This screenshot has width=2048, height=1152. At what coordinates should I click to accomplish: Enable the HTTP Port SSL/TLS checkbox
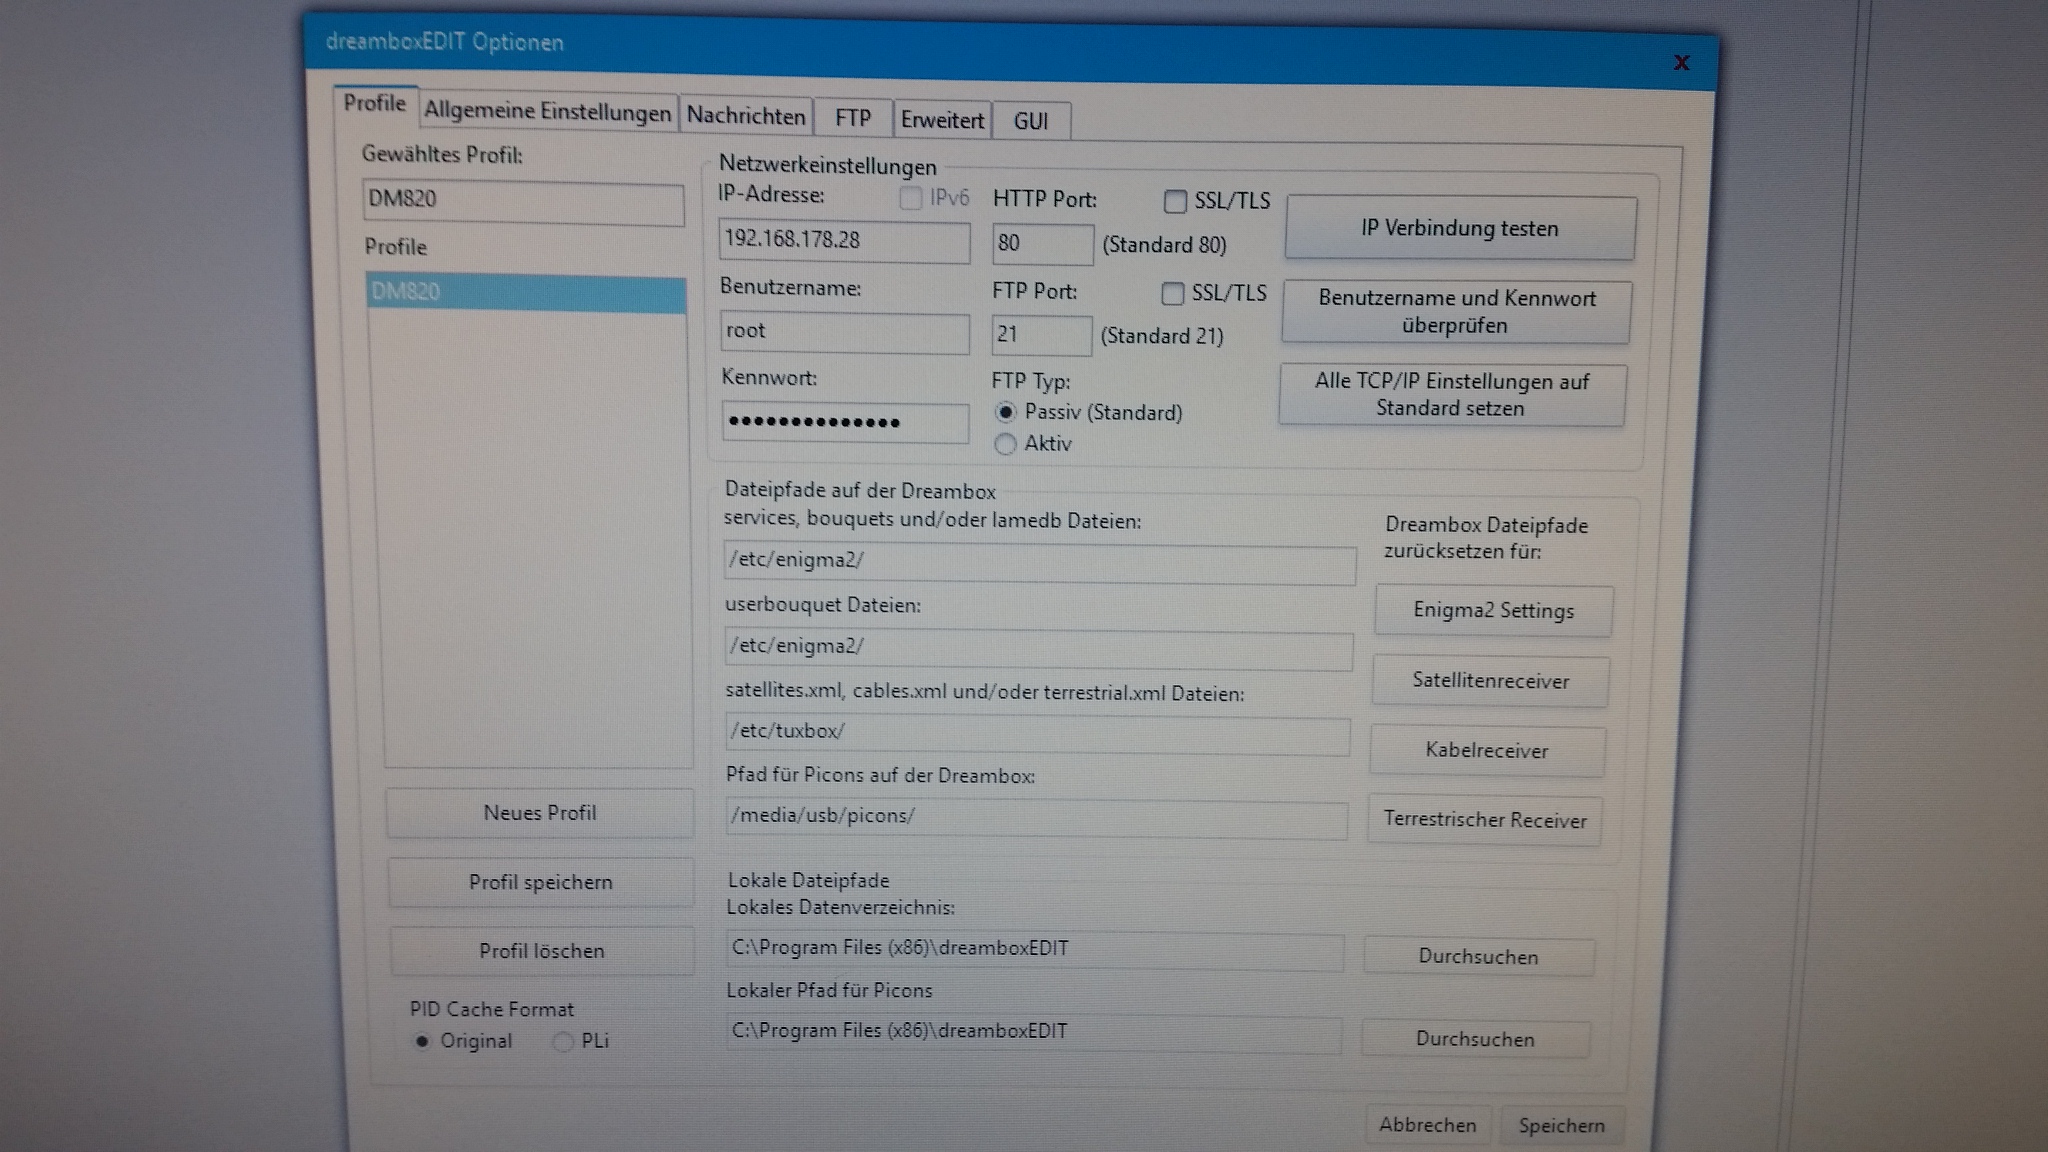pyautogui.click(x=1175, y=202)
